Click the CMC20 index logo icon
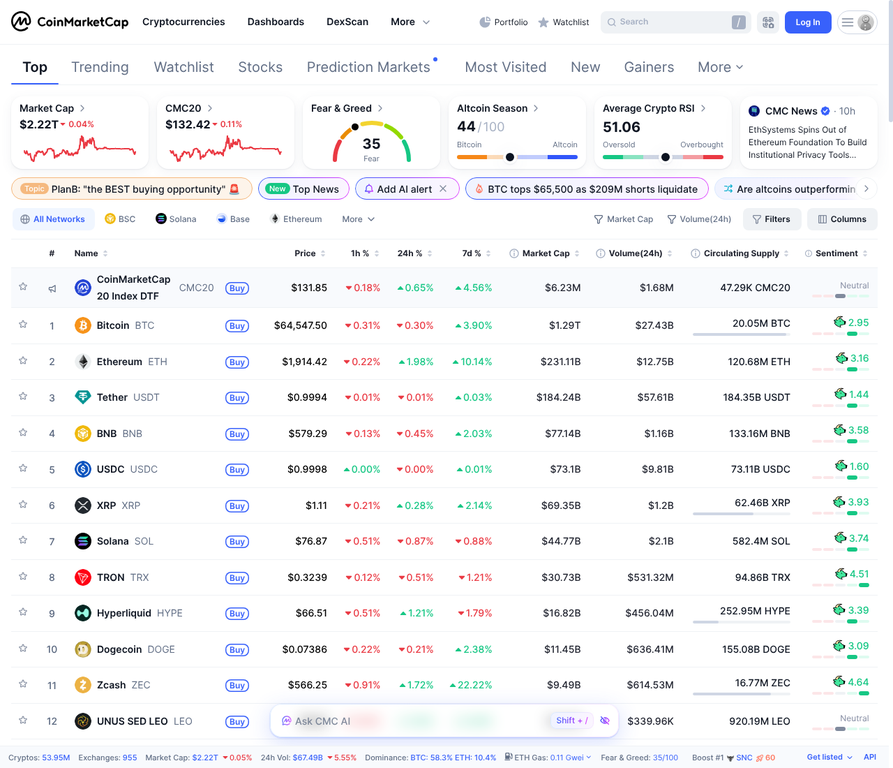 (83, 288)
